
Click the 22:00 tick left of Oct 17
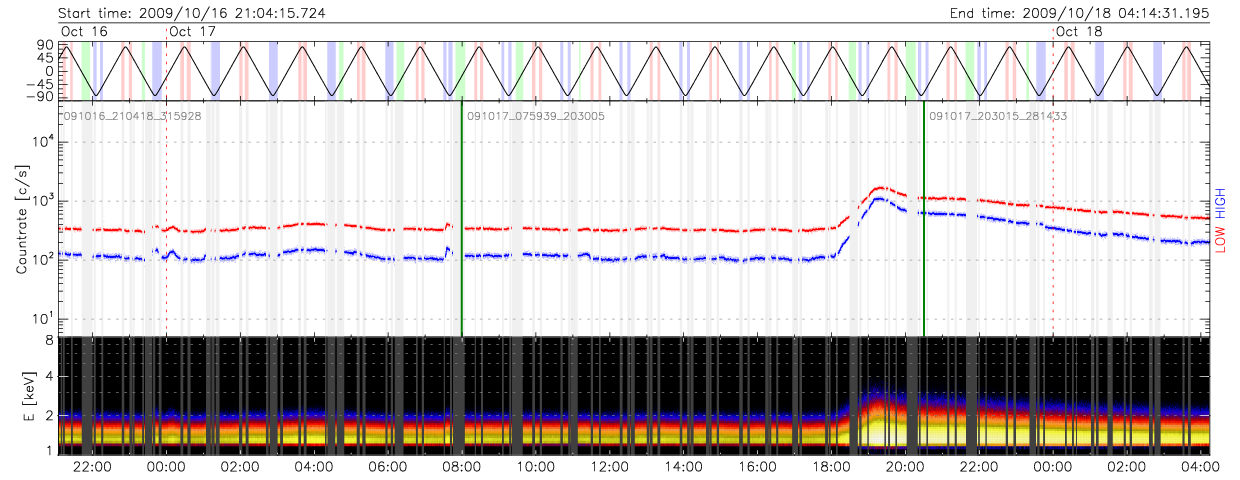tap(92, 466)
